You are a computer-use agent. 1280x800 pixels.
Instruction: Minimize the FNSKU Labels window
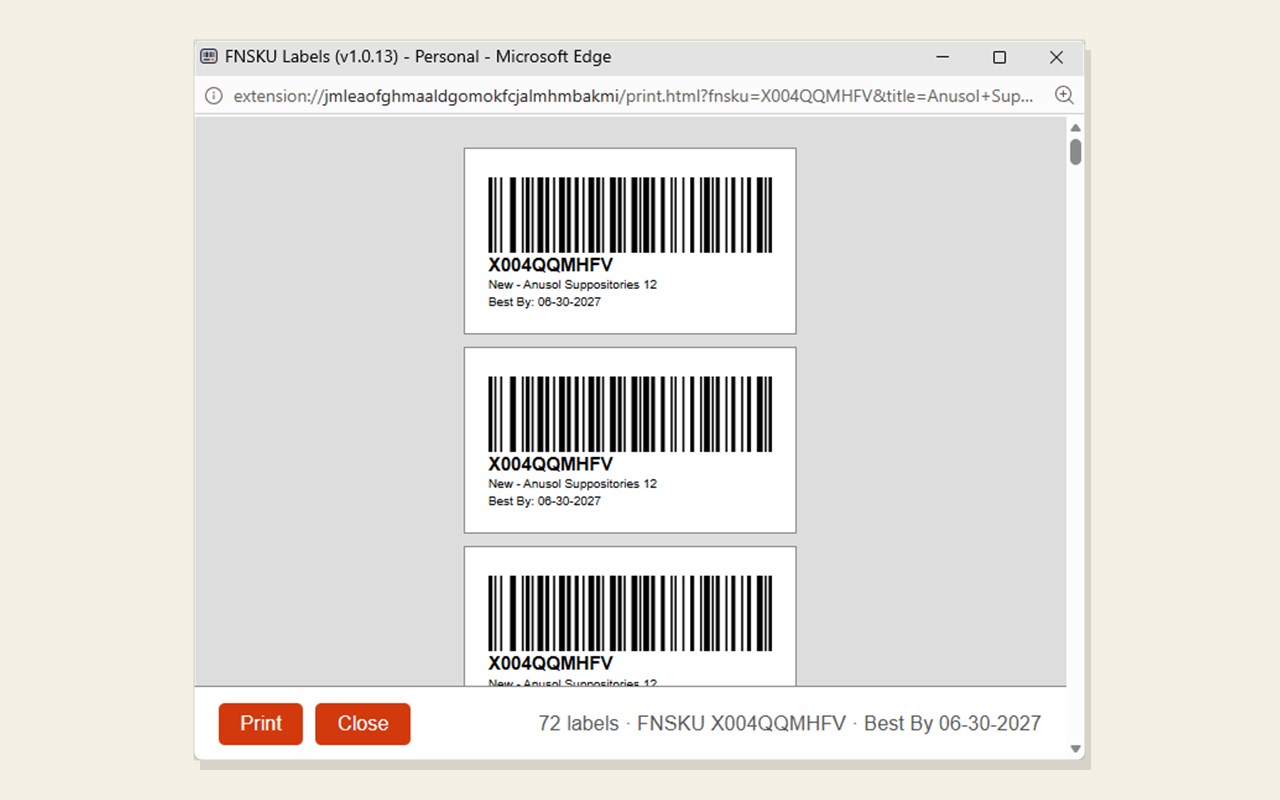pos(942,57)
